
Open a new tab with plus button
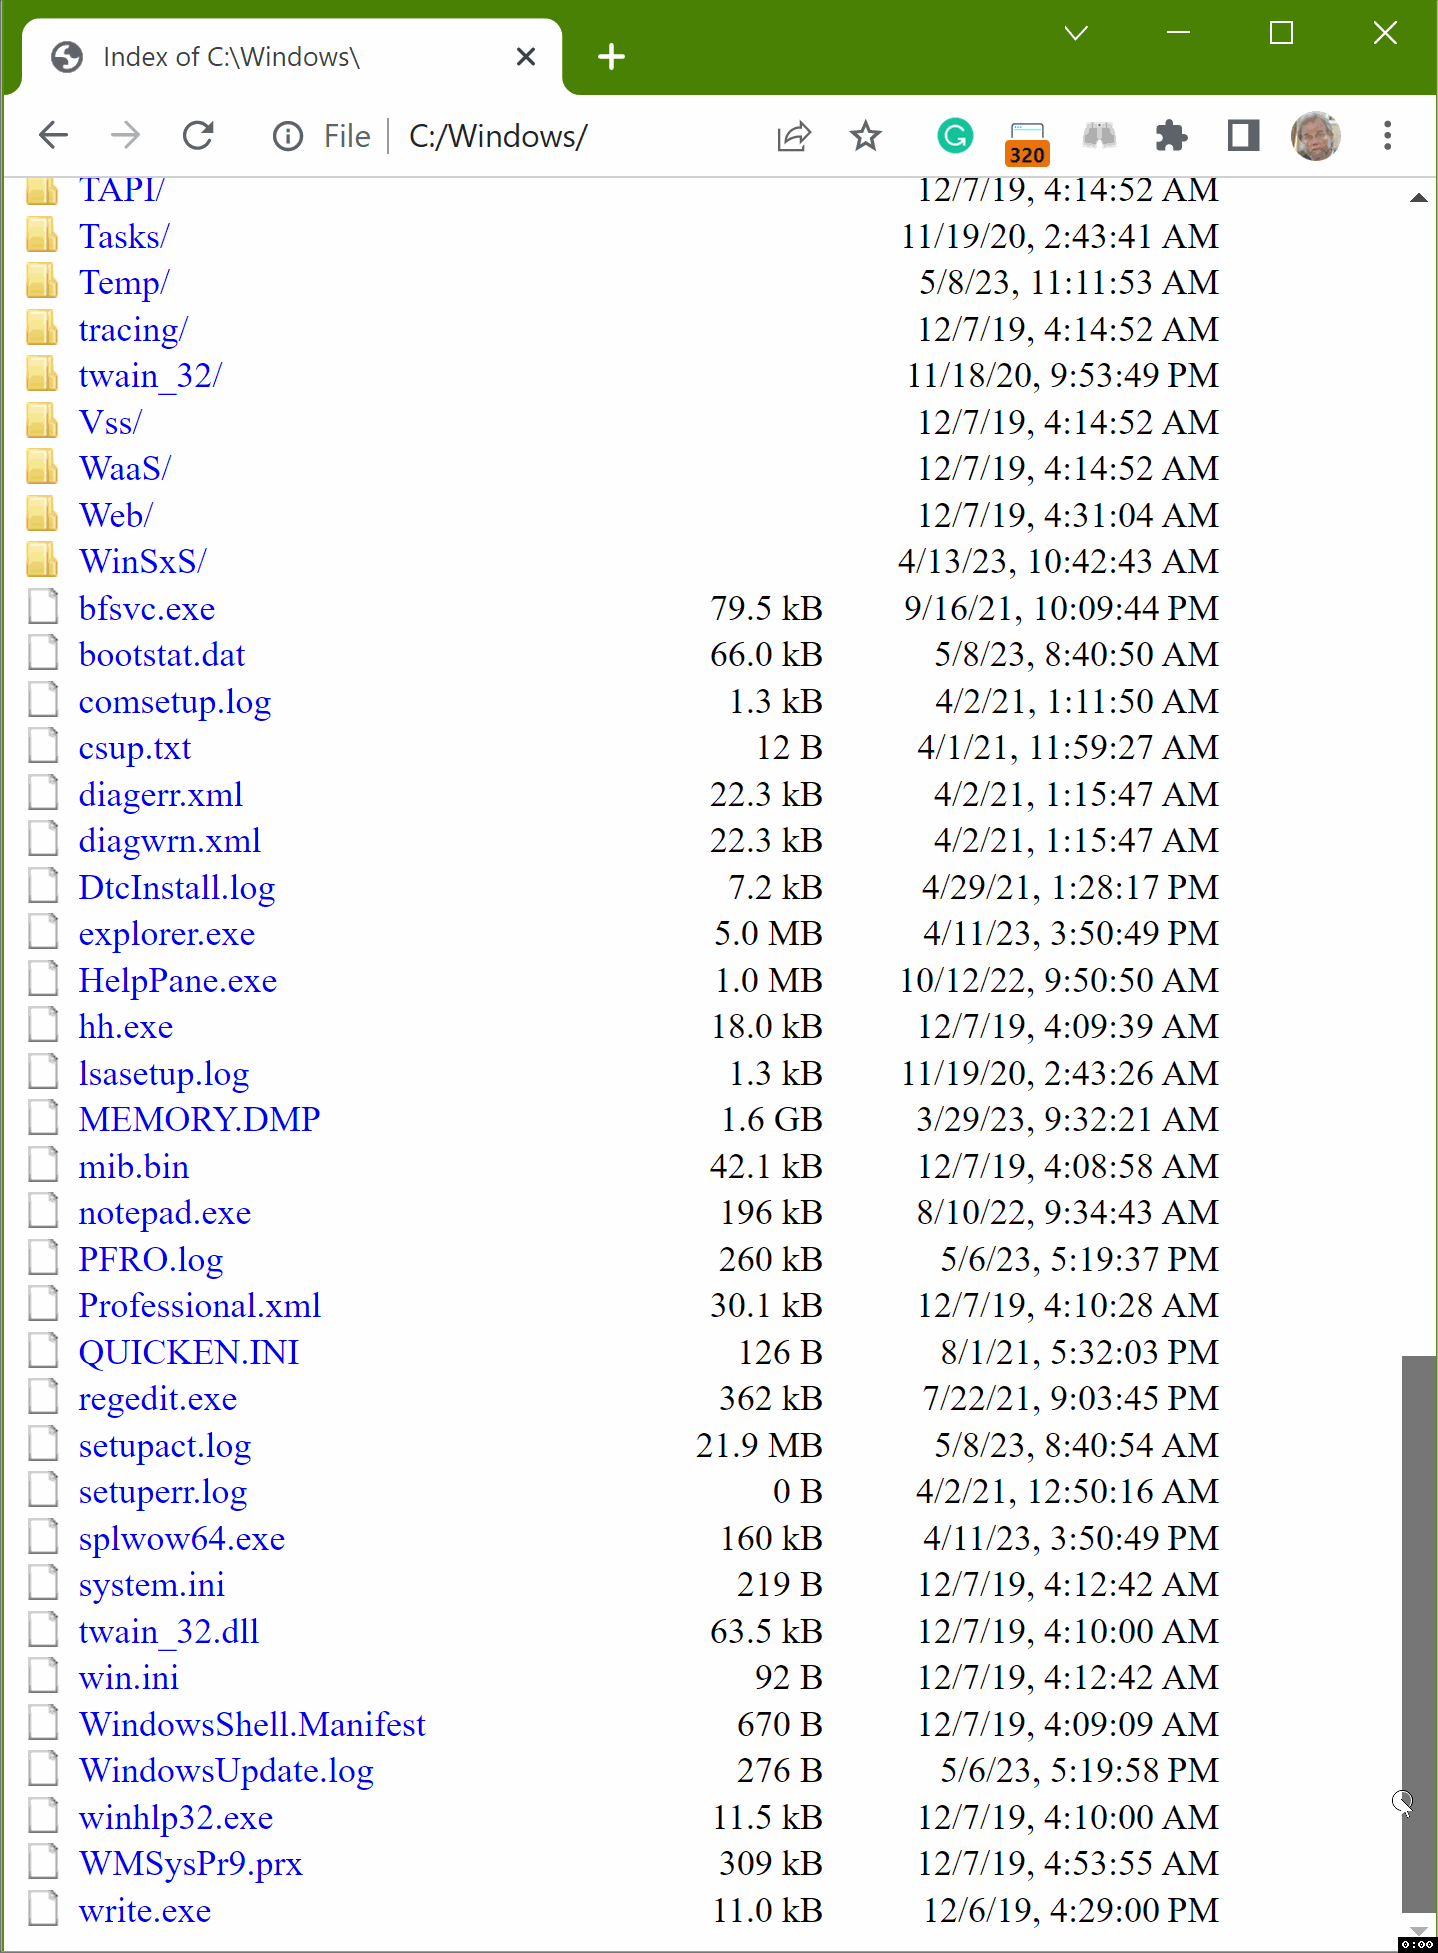[611, 57]
